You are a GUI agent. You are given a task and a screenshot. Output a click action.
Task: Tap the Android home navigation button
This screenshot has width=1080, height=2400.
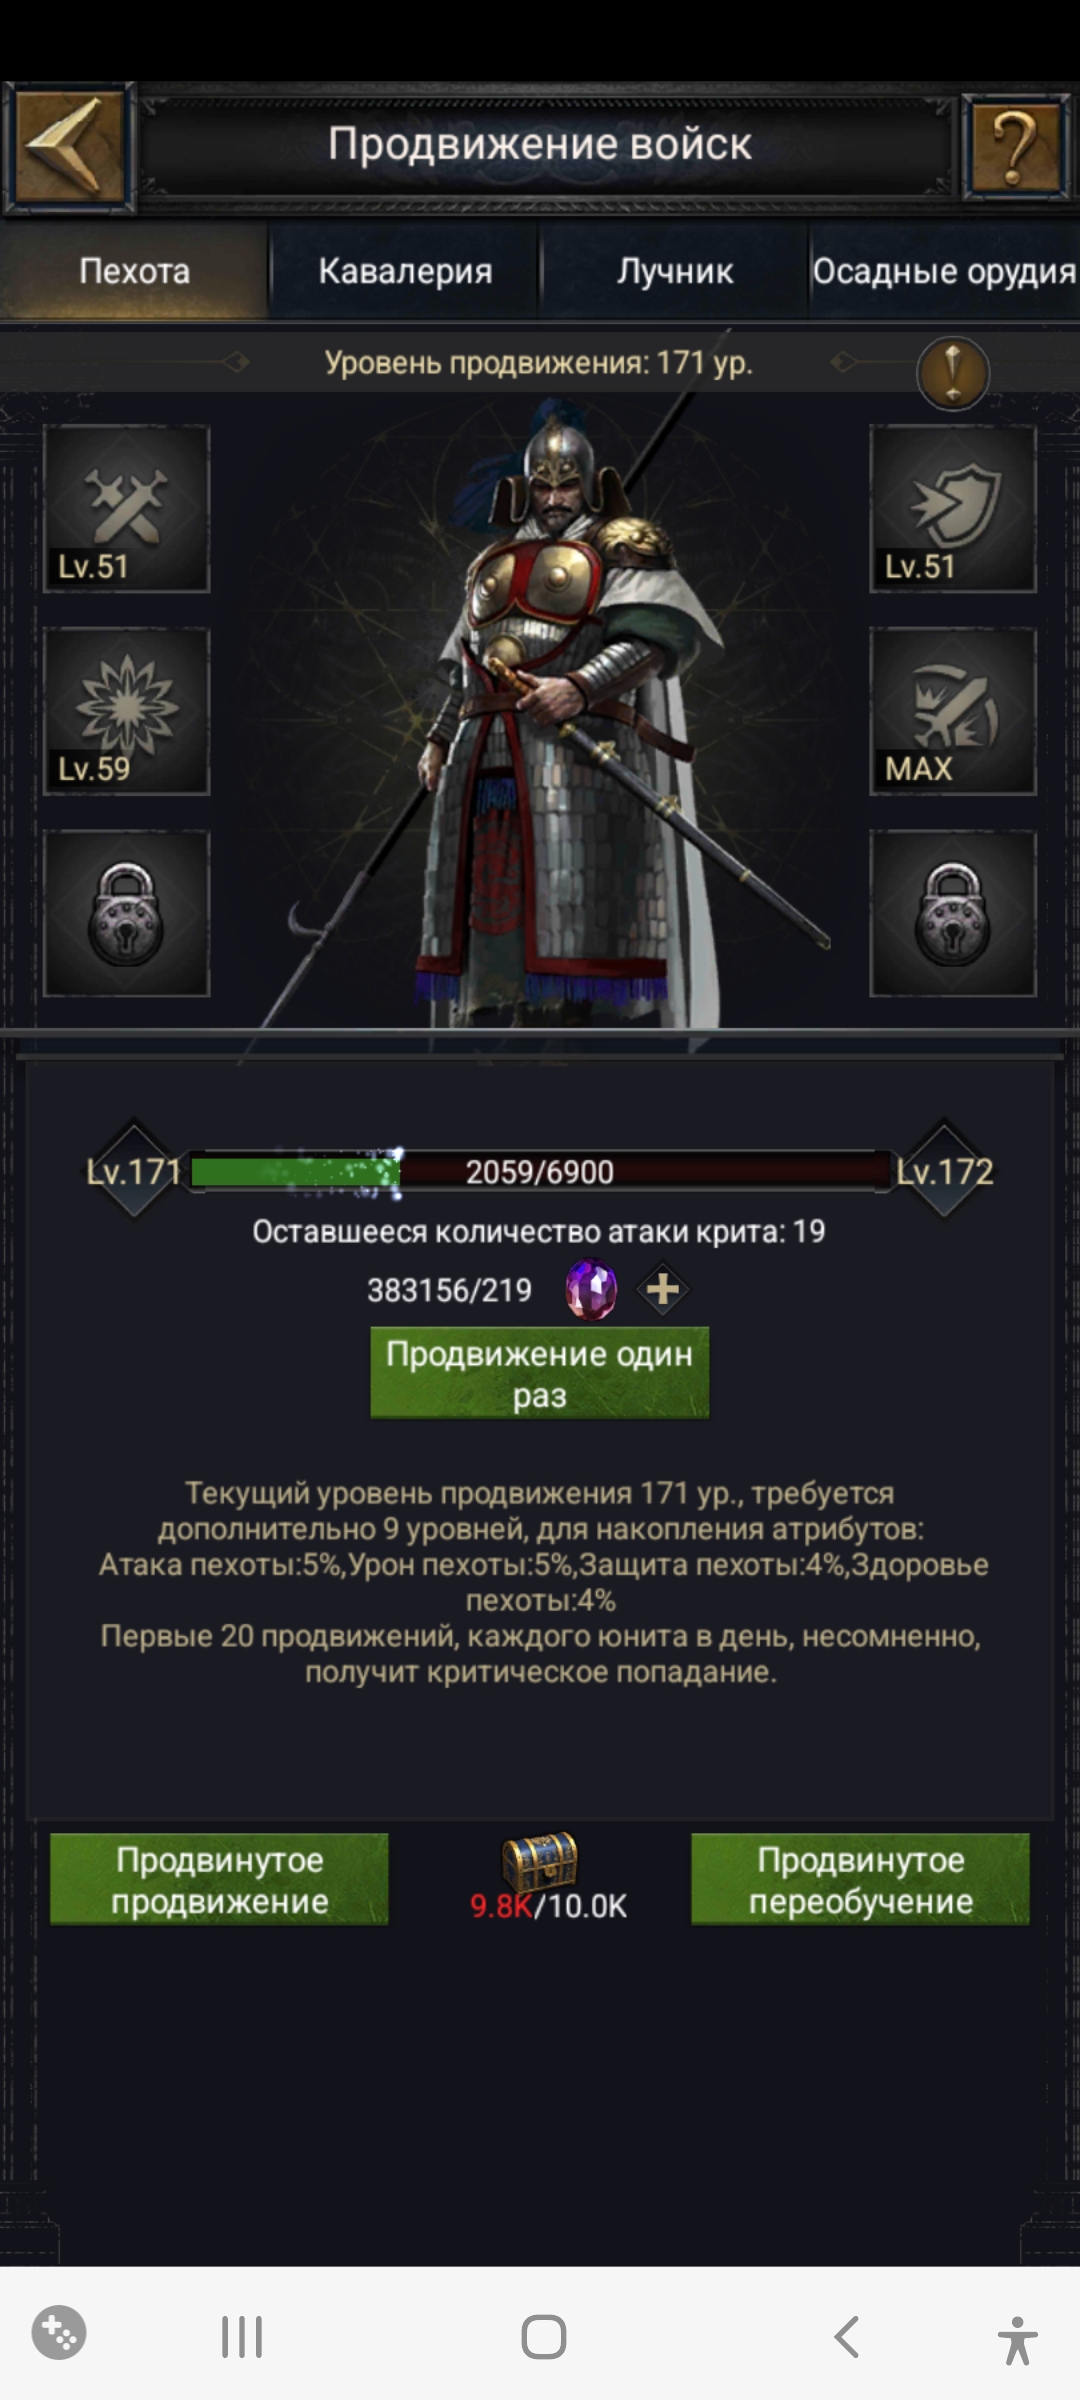543,2337
